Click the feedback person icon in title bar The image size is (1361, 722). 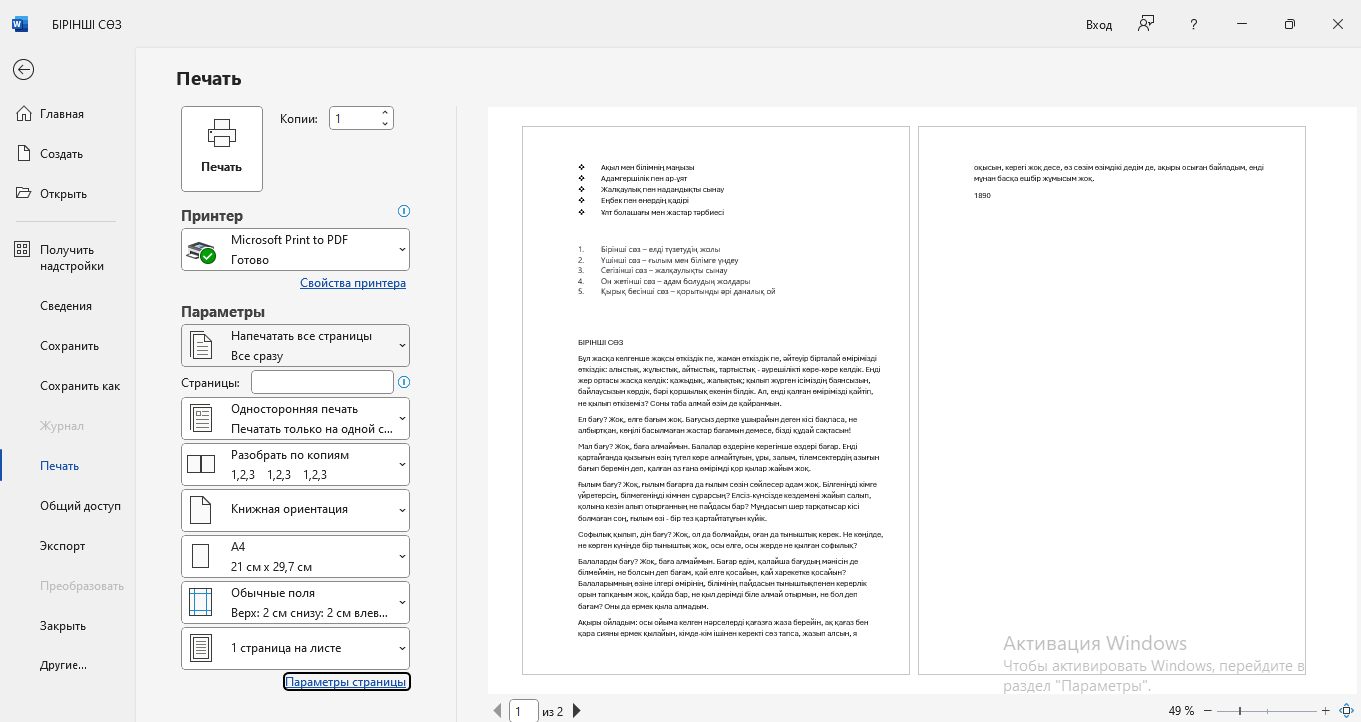click(1147, 24)
